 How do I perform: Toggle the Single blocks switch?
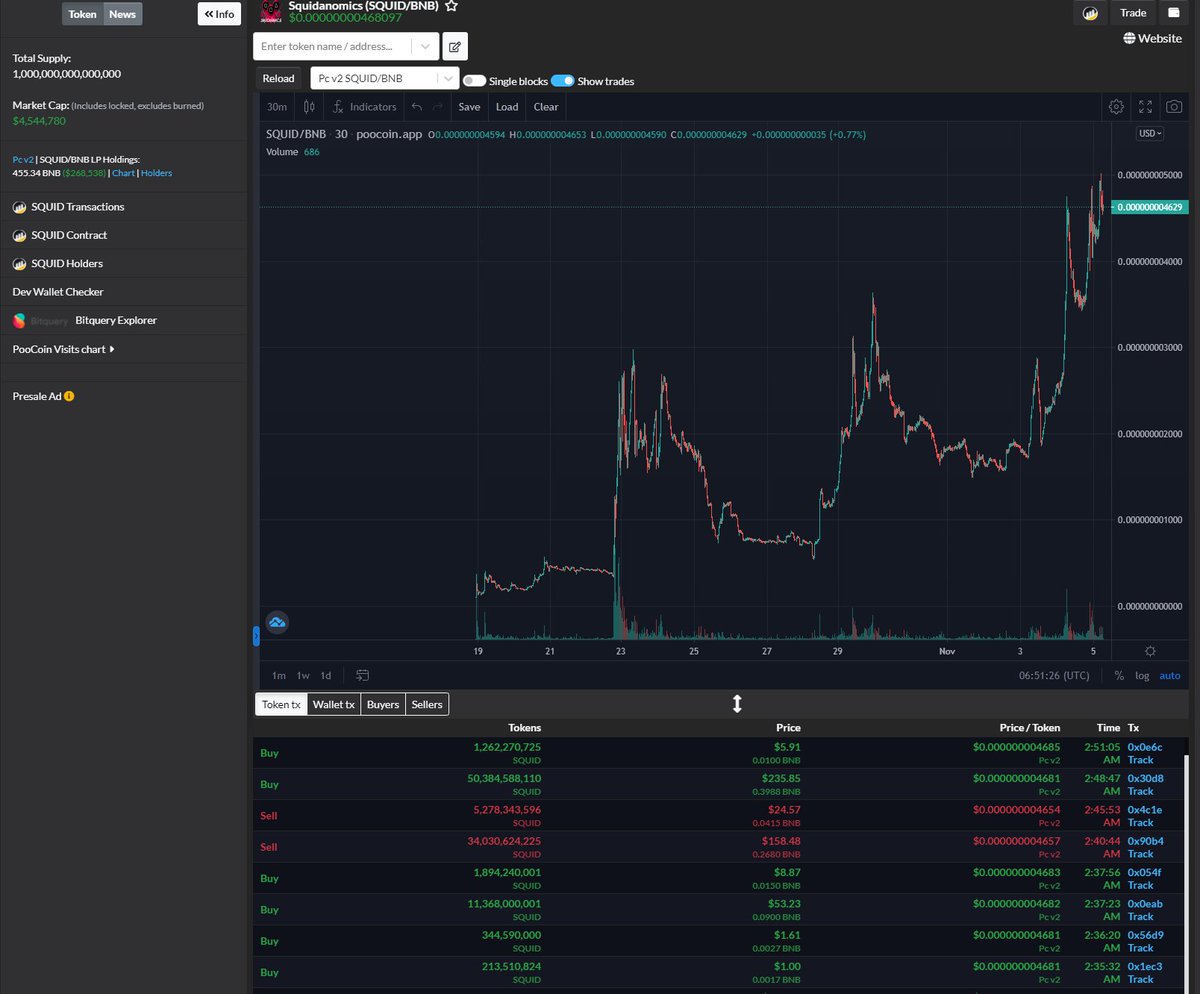[x=474, y=81]
